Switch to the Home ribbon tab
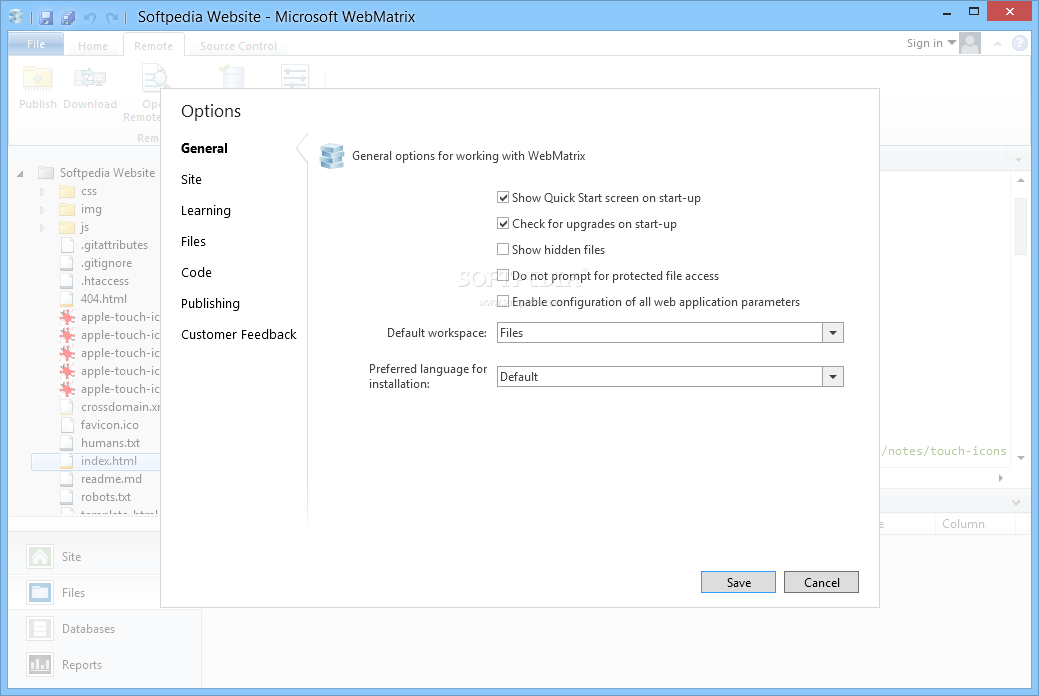 [93, 46]
